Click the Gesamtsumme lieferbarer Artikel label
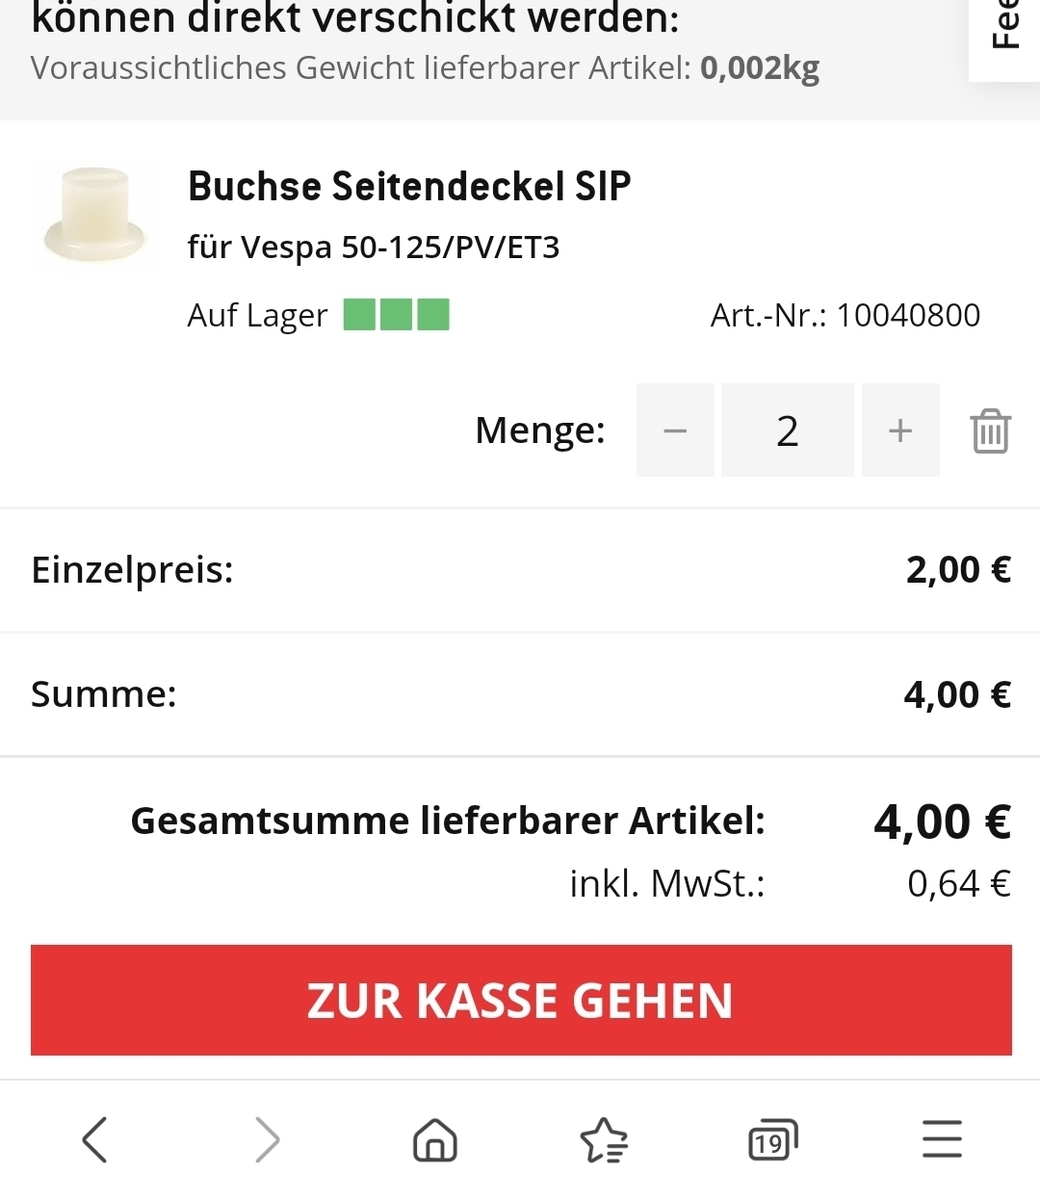The height and width of the screenshot is (1200, 1040). (447, 821)
